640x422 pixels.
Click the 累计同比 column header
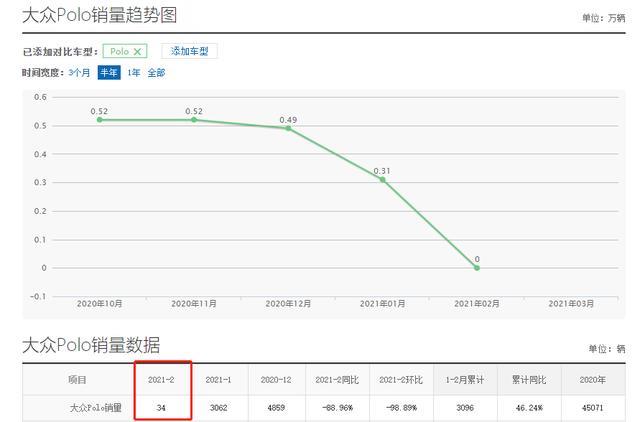(x=529, y=380)
